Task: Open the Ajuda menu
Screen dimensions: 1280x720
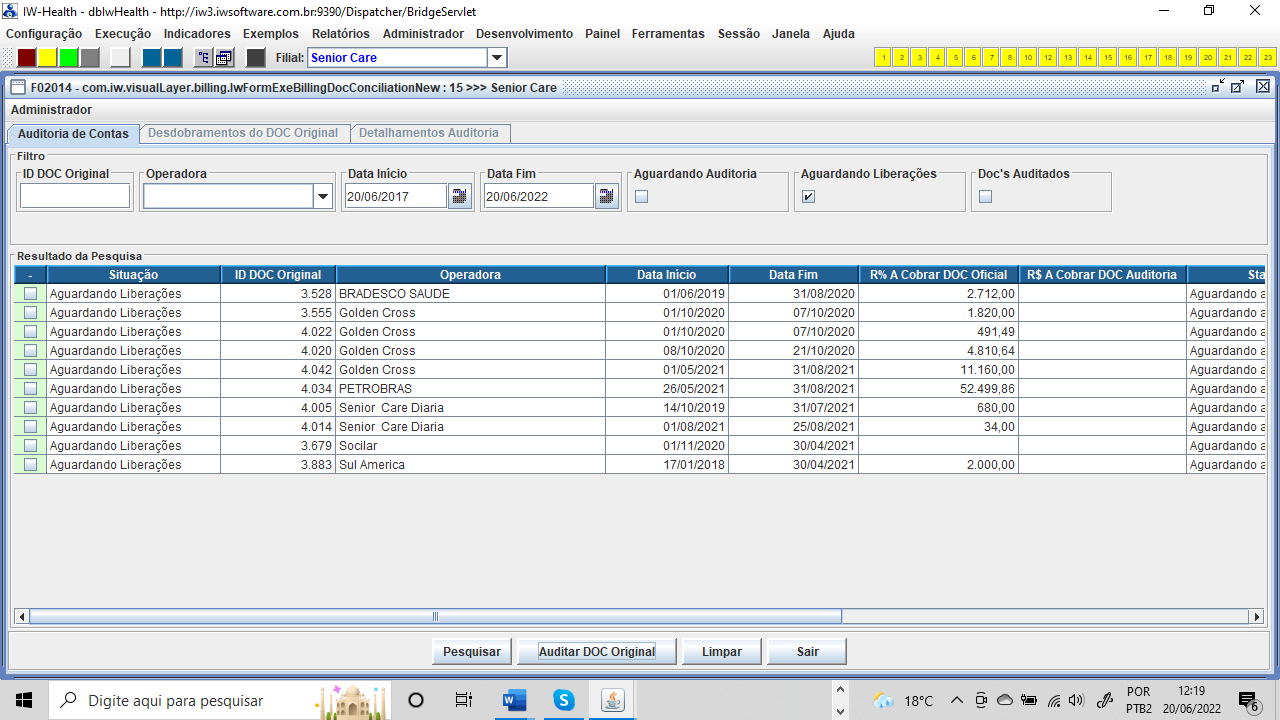Action: (838, 34)
